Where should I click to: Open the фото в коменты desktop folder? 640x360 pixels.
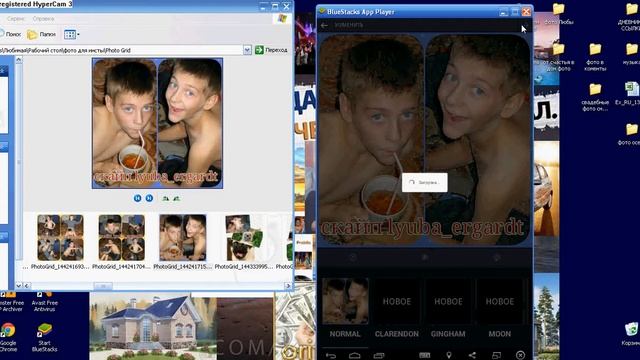tap(595, 57)
